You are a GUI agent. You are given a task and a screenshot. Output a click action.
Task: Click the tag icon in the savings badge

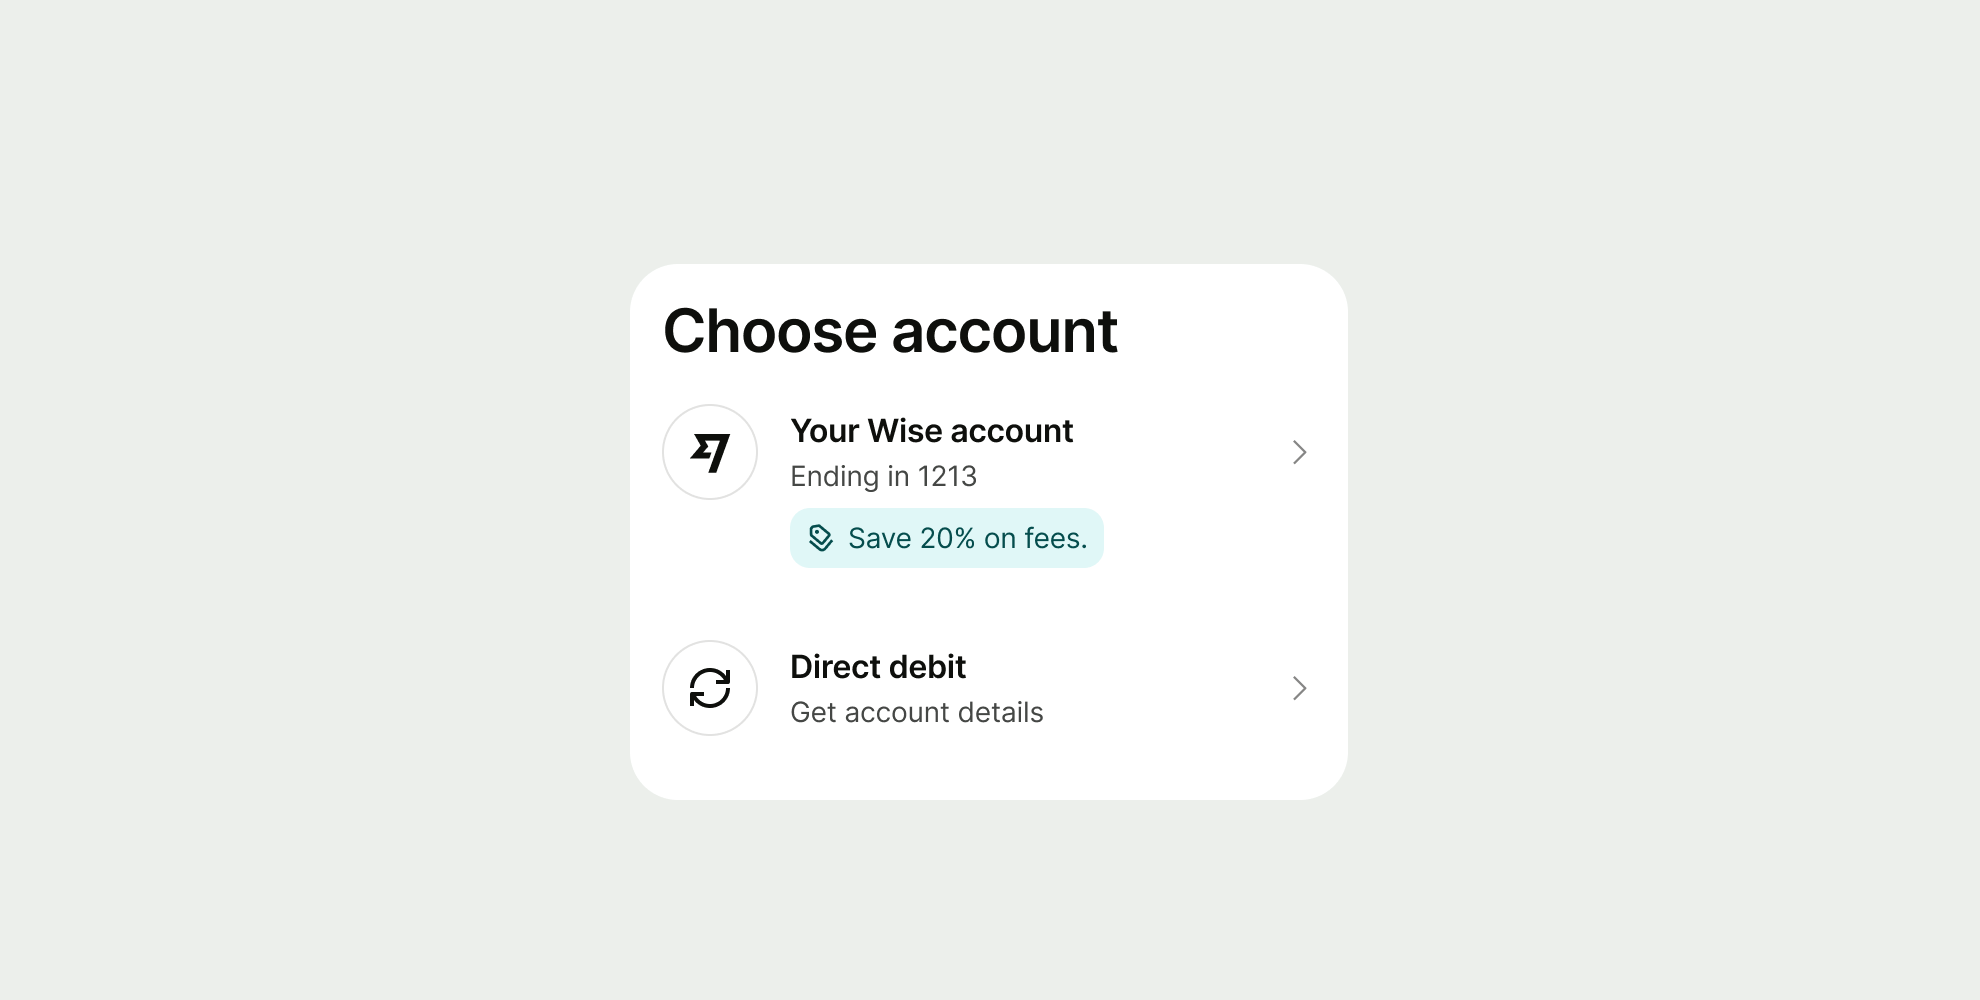pyautogui.click(x=820, y=538)
